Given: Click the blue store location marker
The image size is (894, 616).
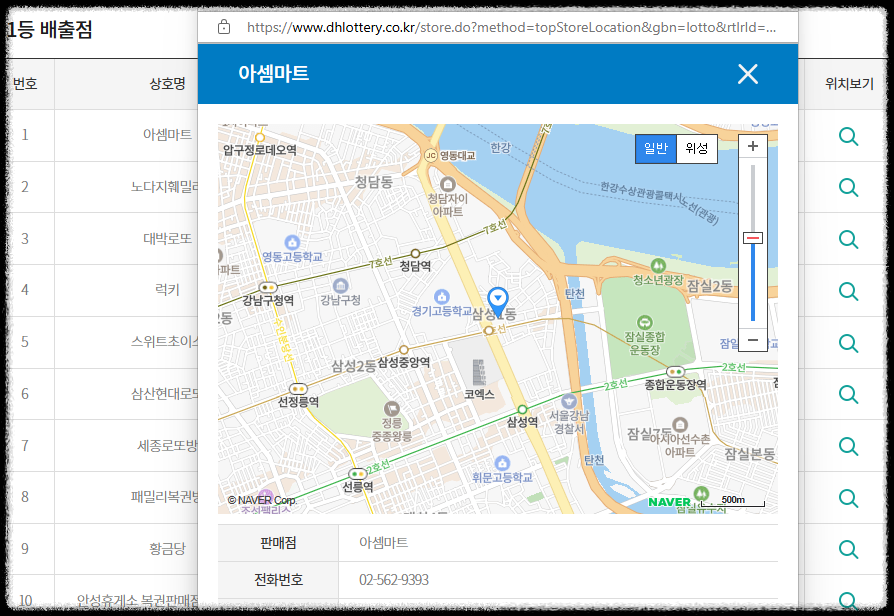Looking at the screenshot, I should tap(498, 302).
